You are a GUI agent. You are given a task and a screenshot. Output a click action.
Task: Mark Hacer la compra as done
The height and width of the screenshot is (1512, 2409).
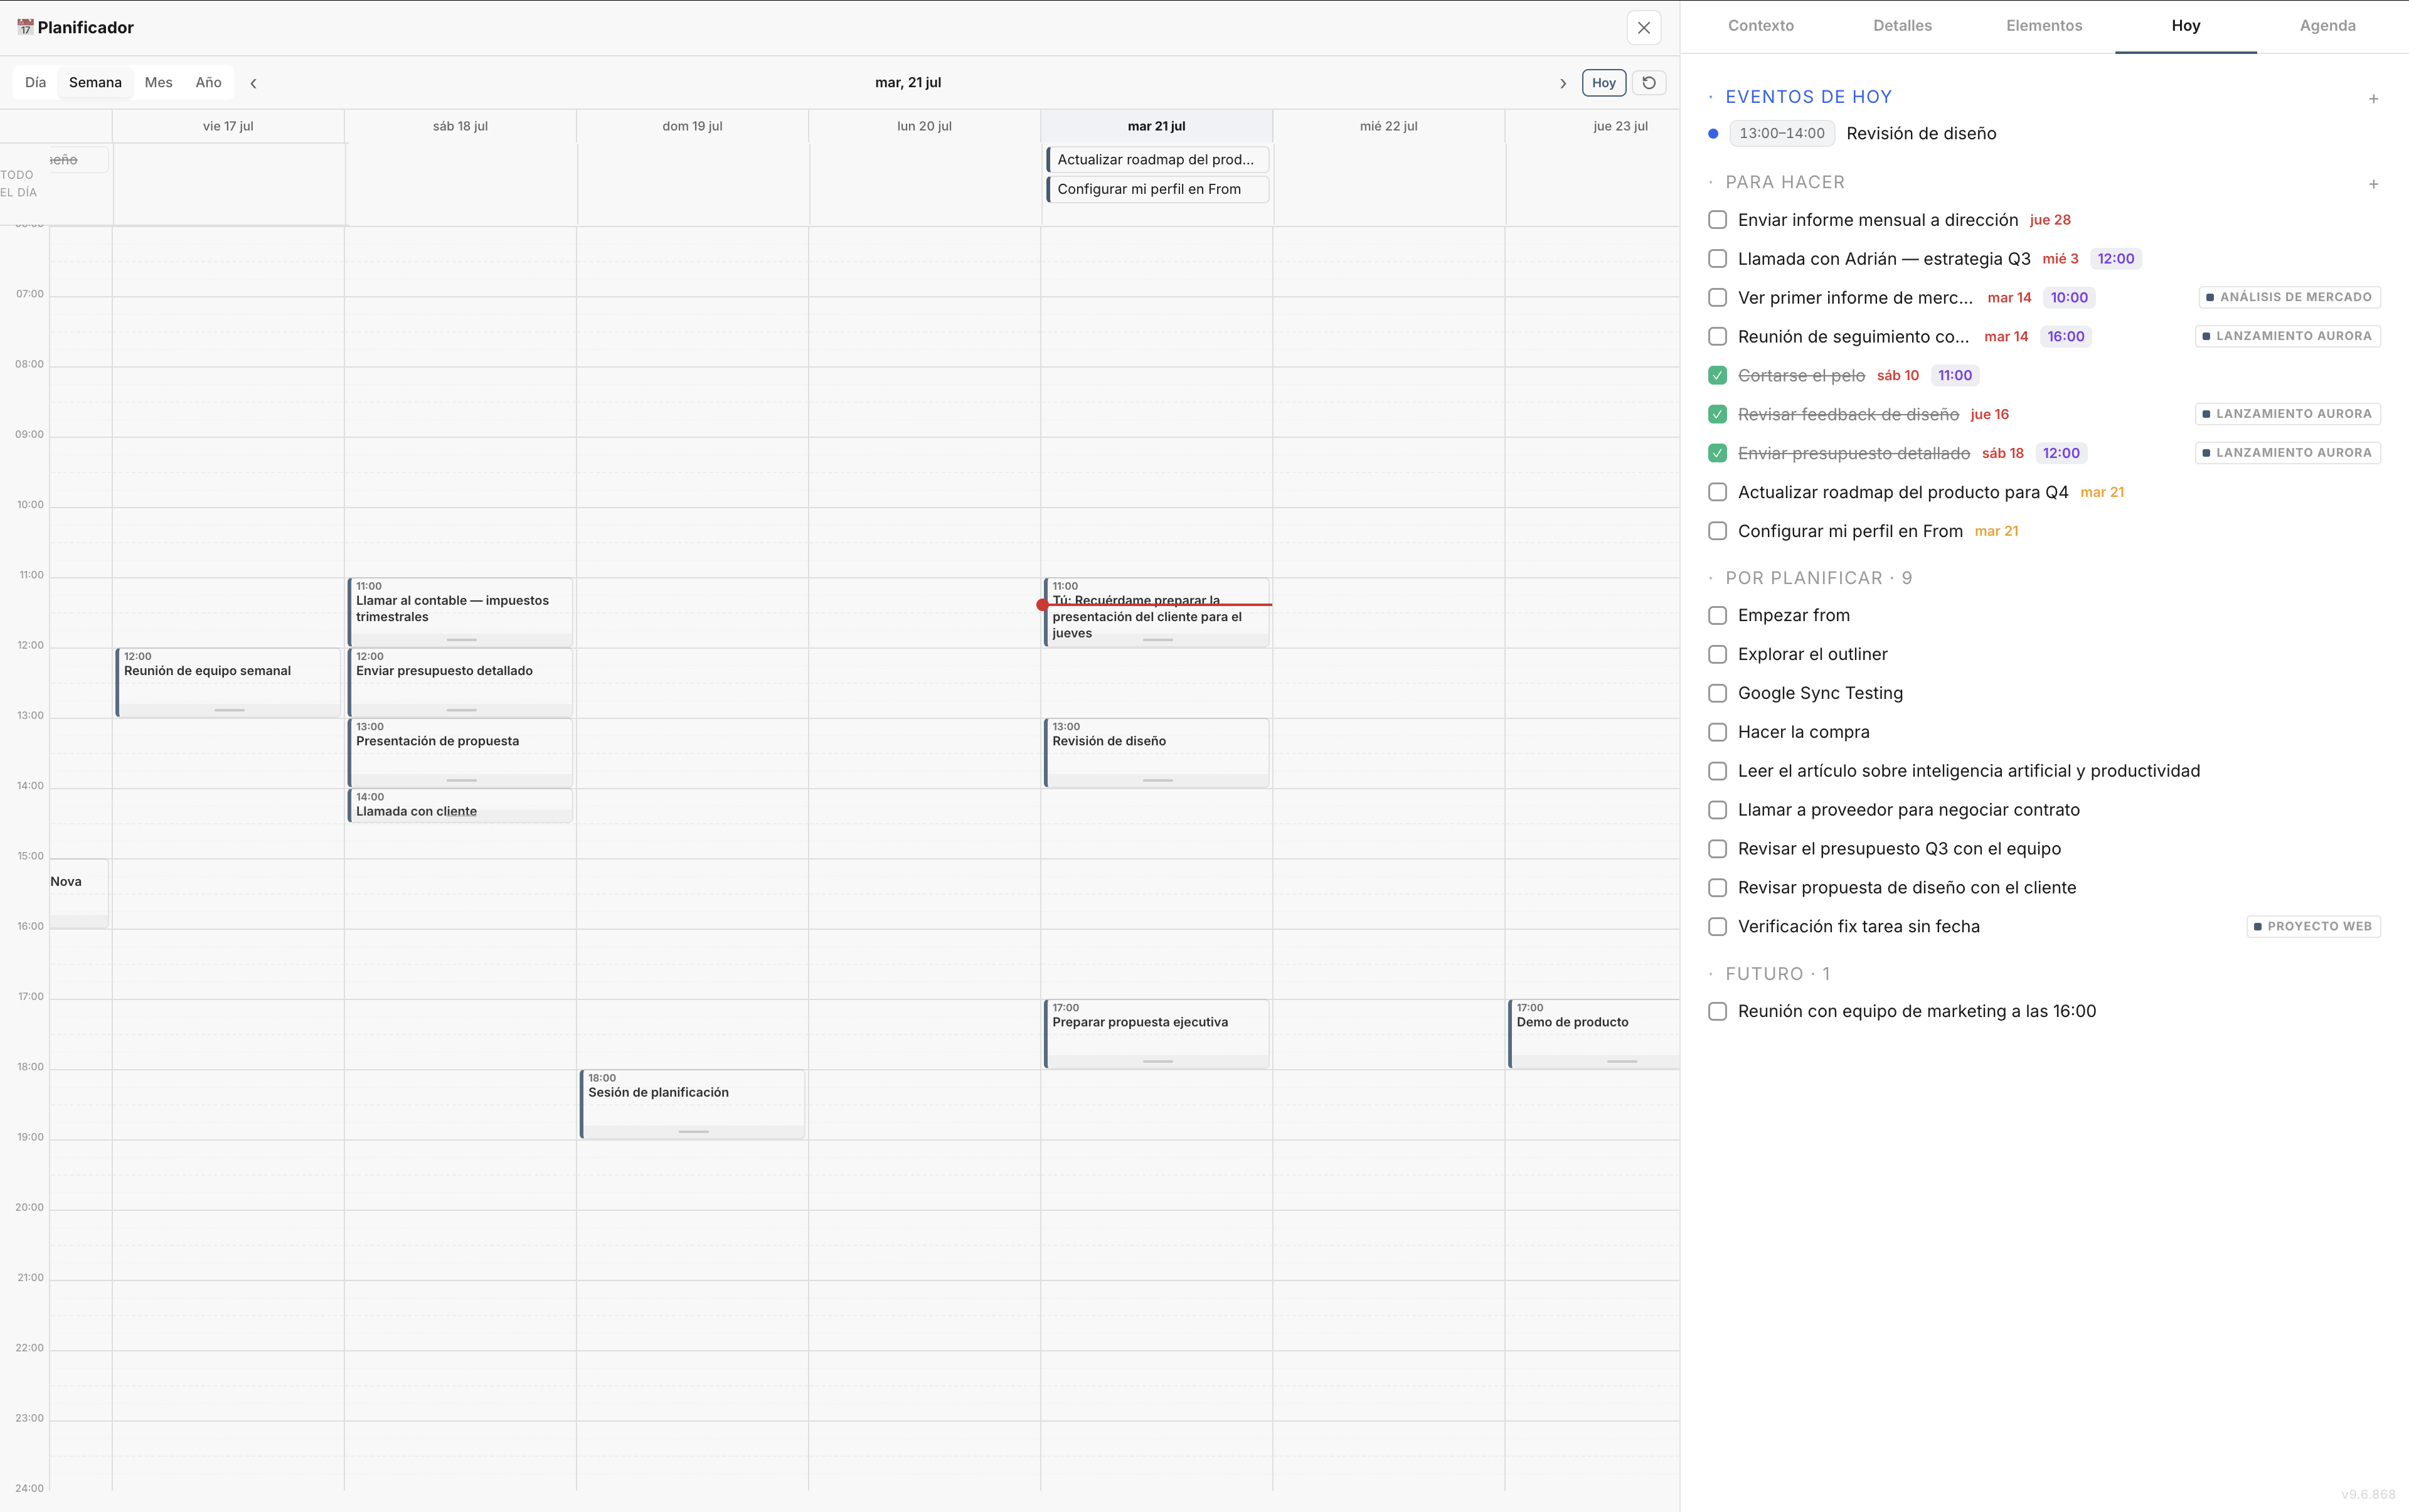pos(1717,732)
